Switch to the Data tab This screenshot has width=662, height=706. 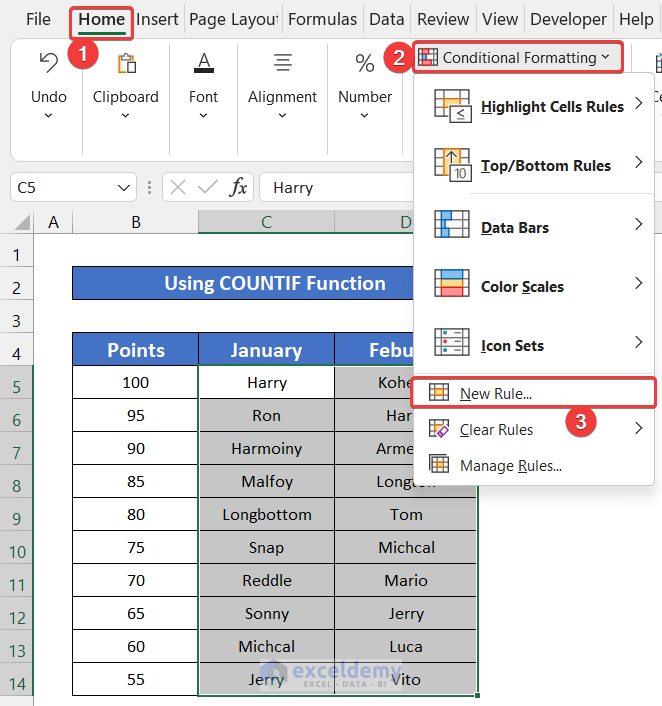coord(386,19)
